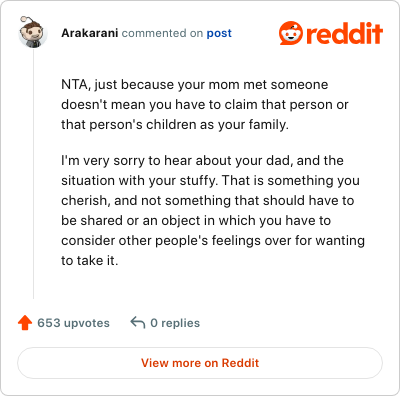Click the "commented on" text in header
This screenshot has height=396, width=400.
(x=162, y=33)
